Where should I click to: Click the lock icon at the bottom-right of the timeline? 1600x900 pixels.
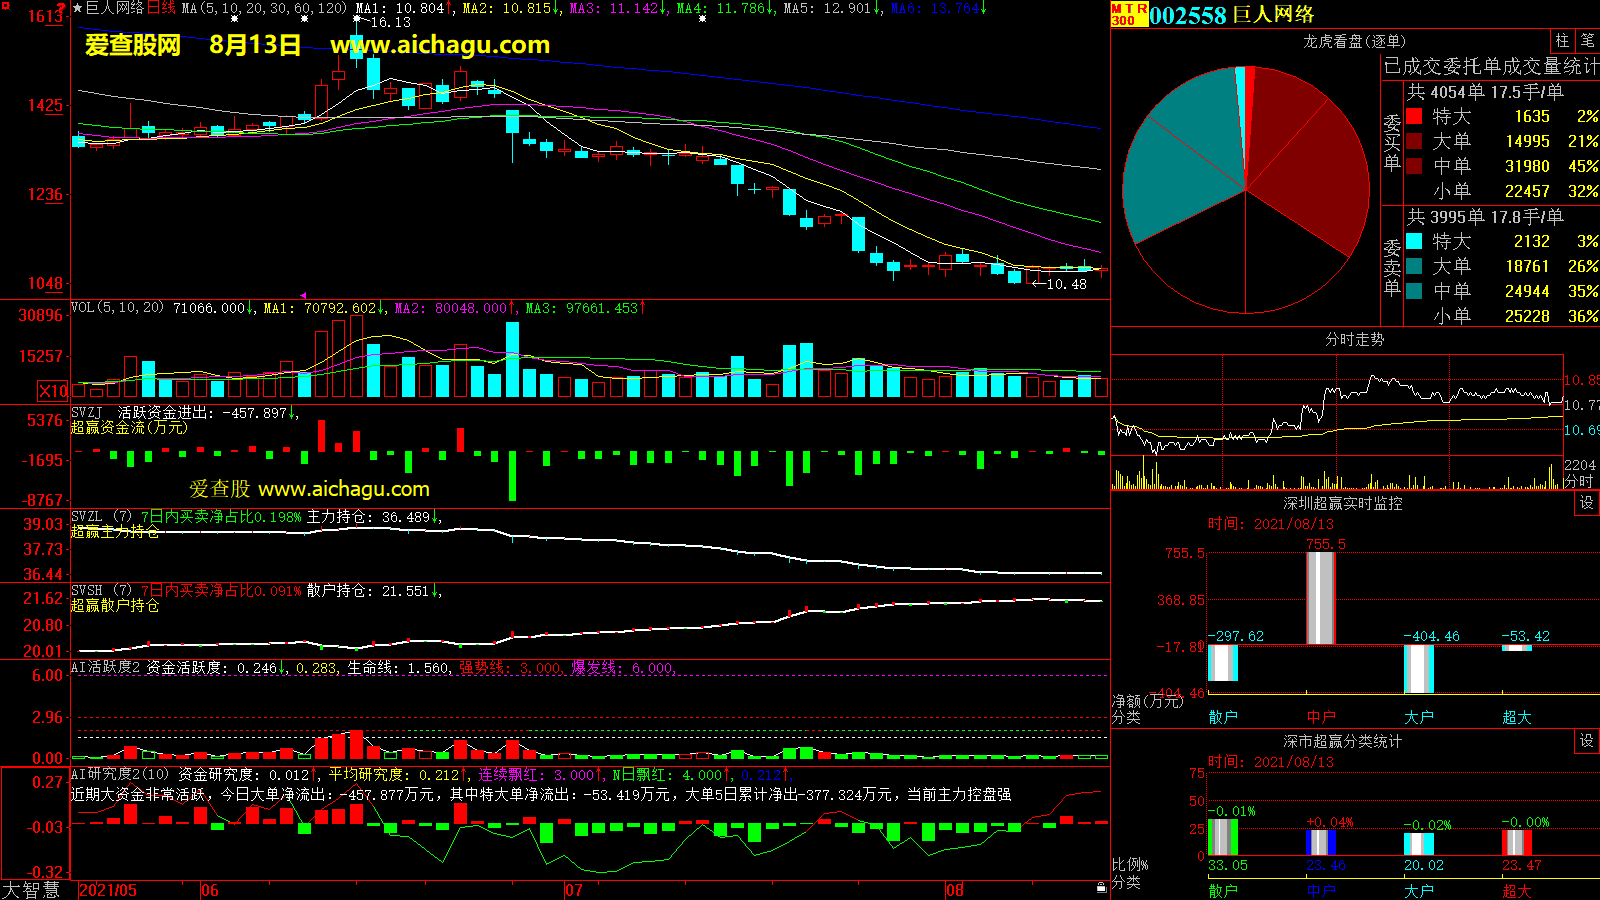[1101, 887]
